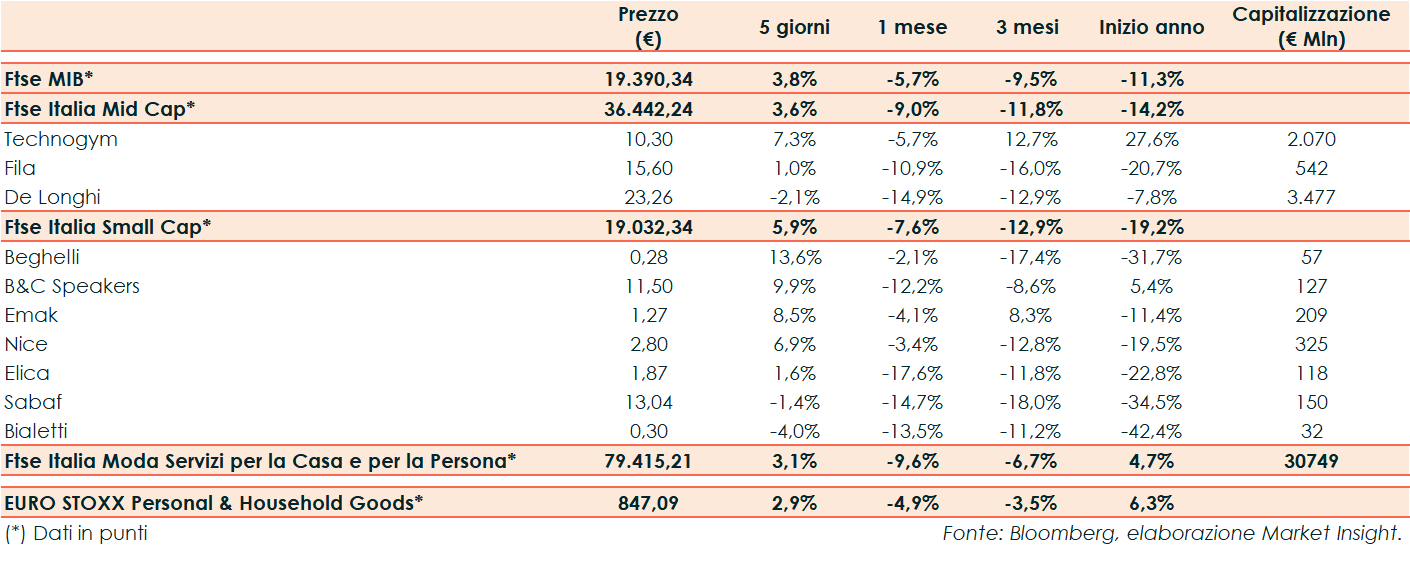1410x576 pixels.
Task: Select the 5 giorni column header
Action: pos(795,28)
